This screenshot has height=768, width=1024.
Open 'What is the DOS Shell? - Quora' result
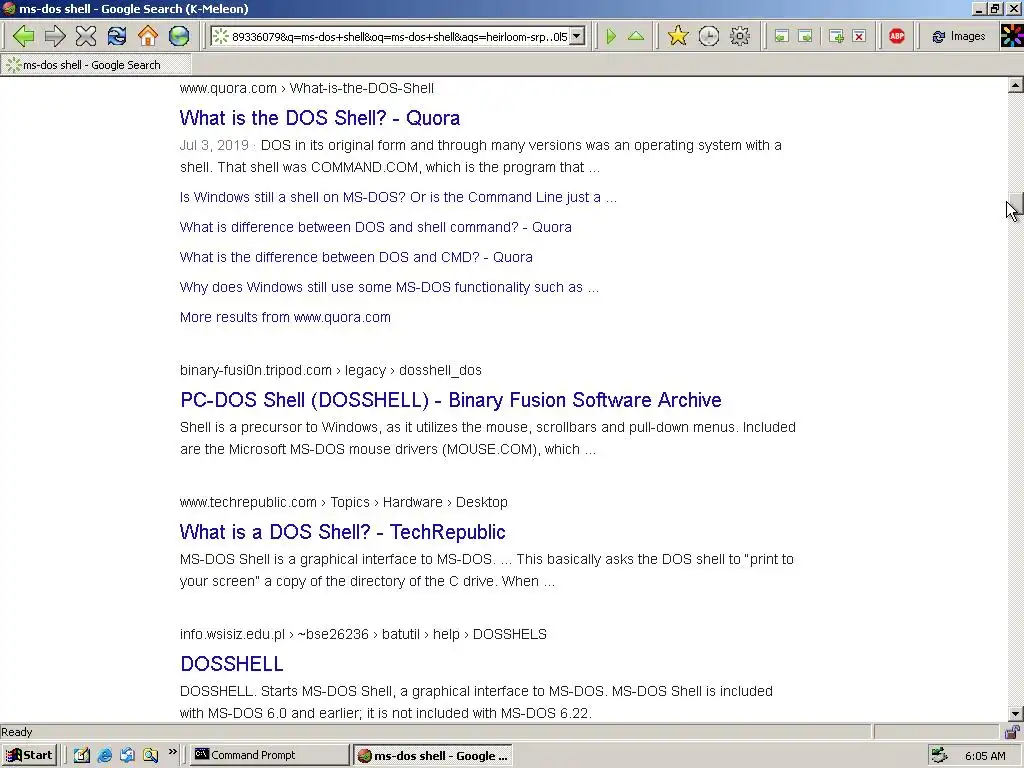coord(320,118)
